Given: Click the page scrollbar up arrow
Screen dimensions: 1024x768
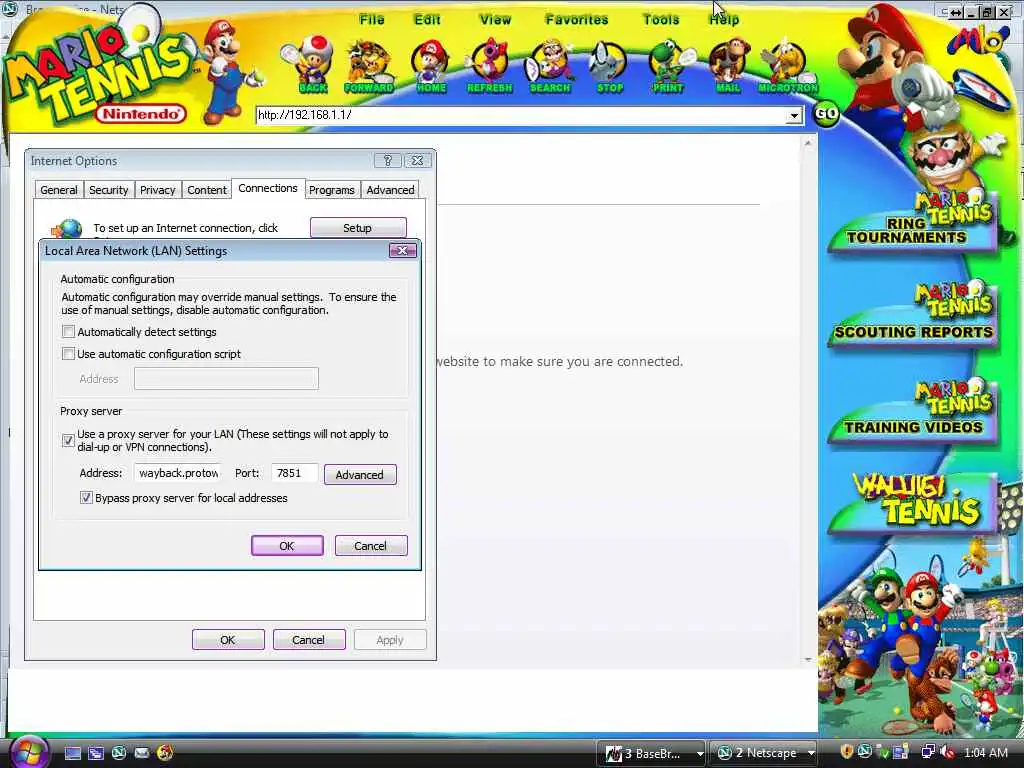Looking at the screenshot, I should 808,143.
